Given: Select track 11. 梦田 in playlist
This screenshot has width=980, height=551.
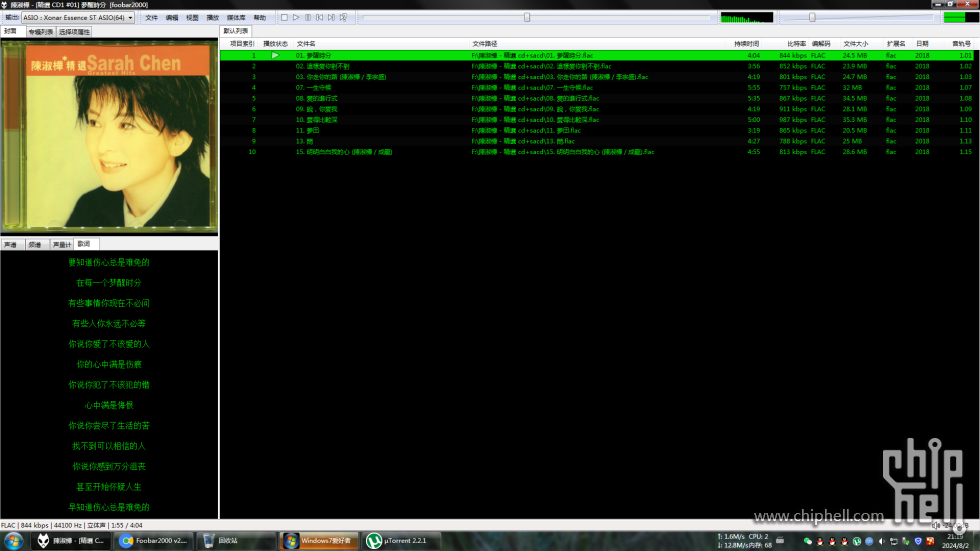Looking at the screenshot, I should point(597,131).
